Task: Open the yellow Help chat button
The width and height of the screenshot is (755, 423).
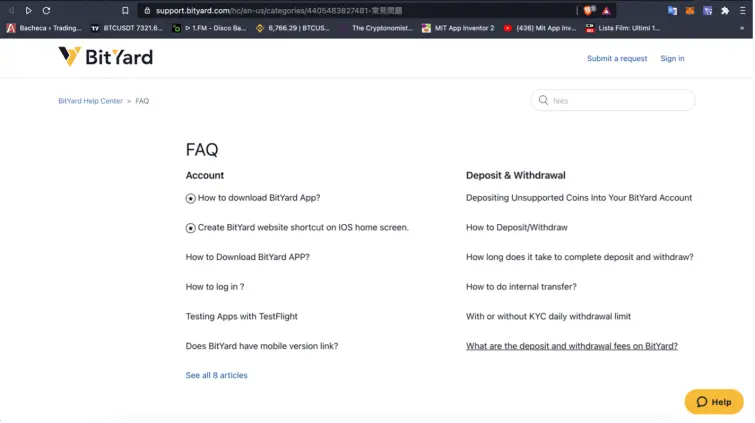Action: (714, 402)
